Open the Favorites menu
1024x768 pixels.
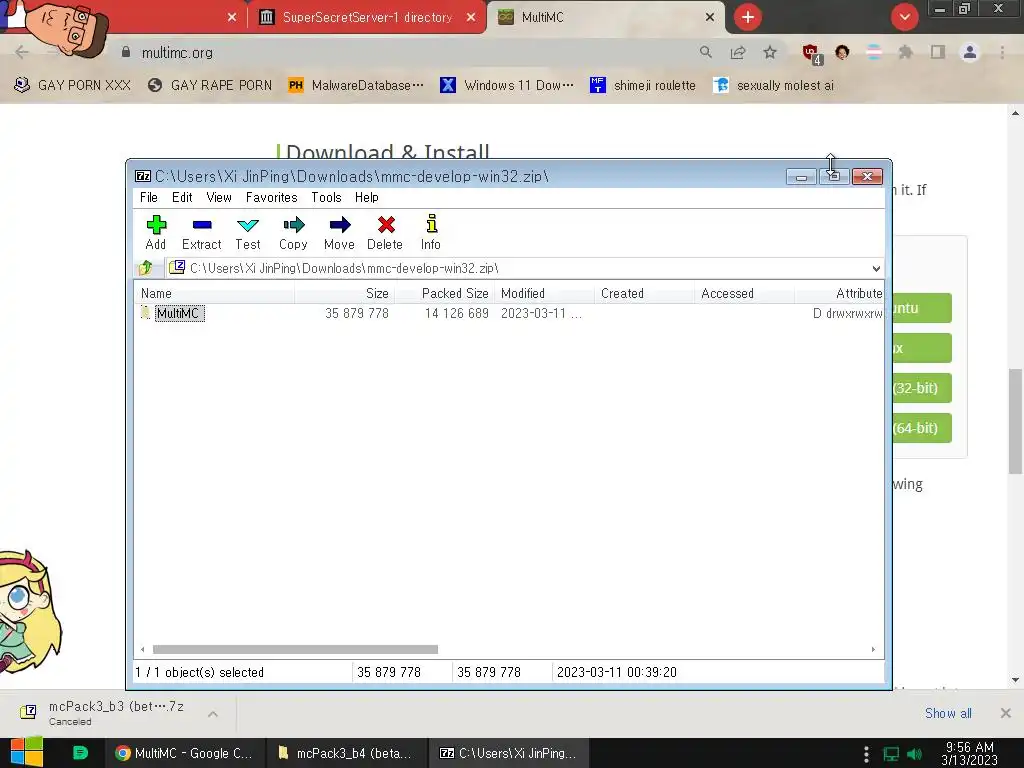[272, 197]
